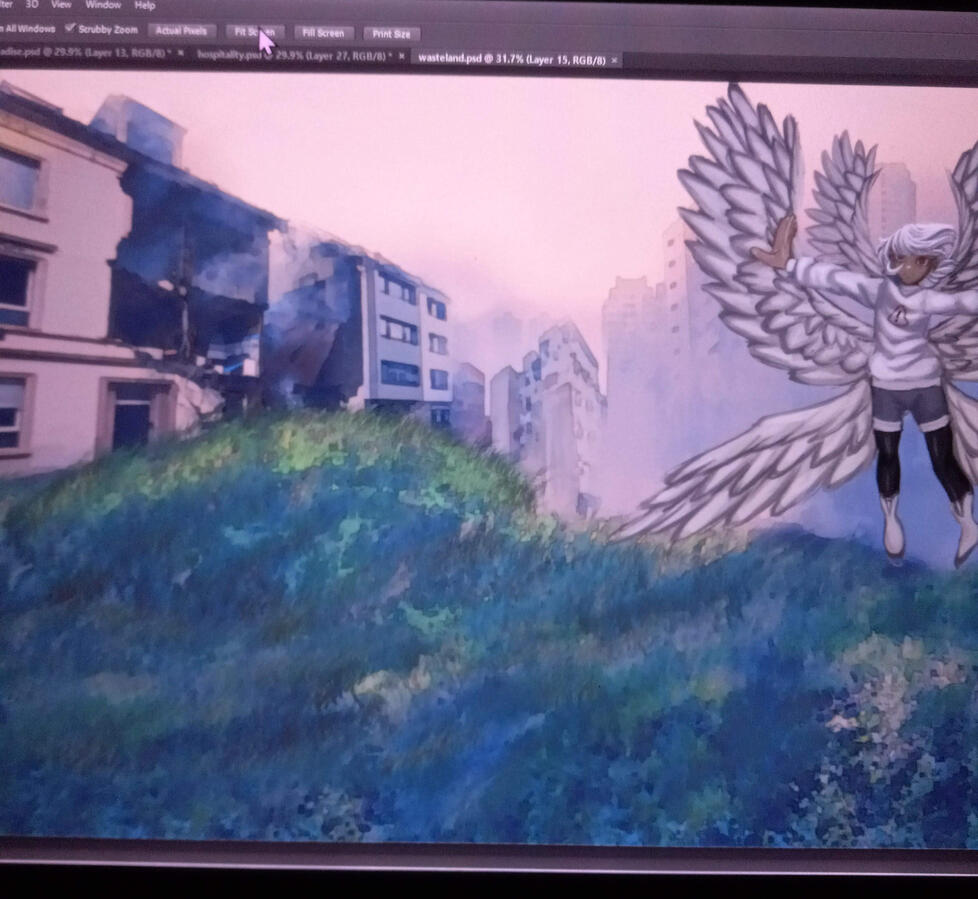
Task: Toggle the Scrubby Zoom checkbox
Action: coord(70,29)
